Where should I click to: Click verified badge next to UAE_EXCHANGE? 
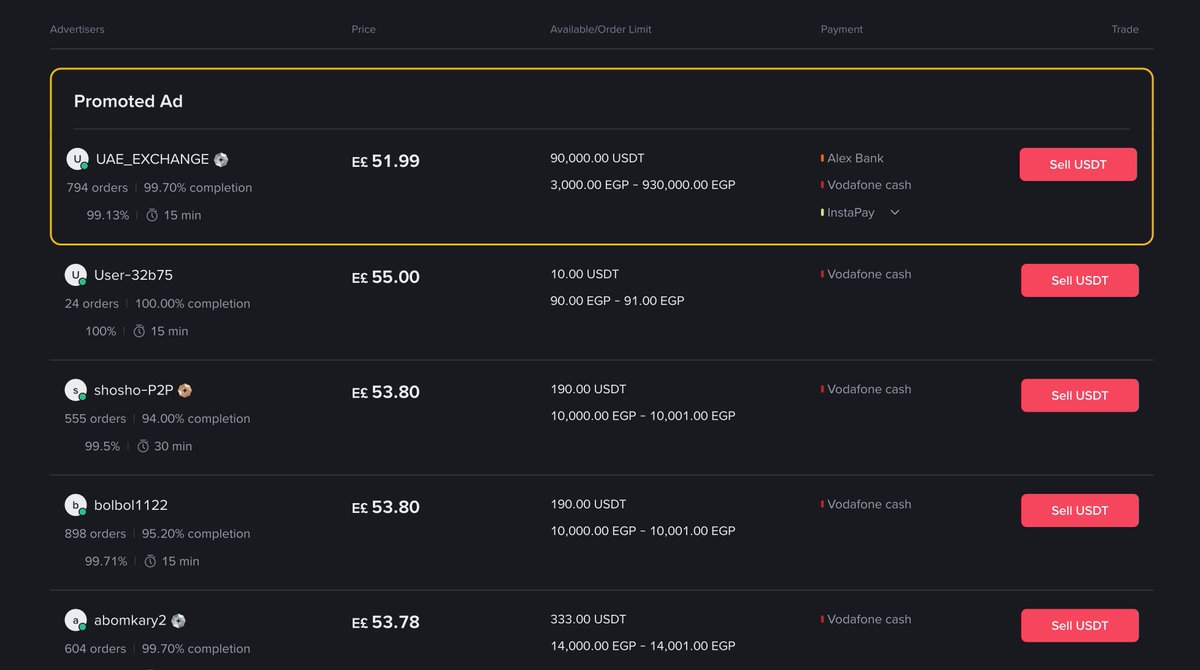tap(221, 159)
